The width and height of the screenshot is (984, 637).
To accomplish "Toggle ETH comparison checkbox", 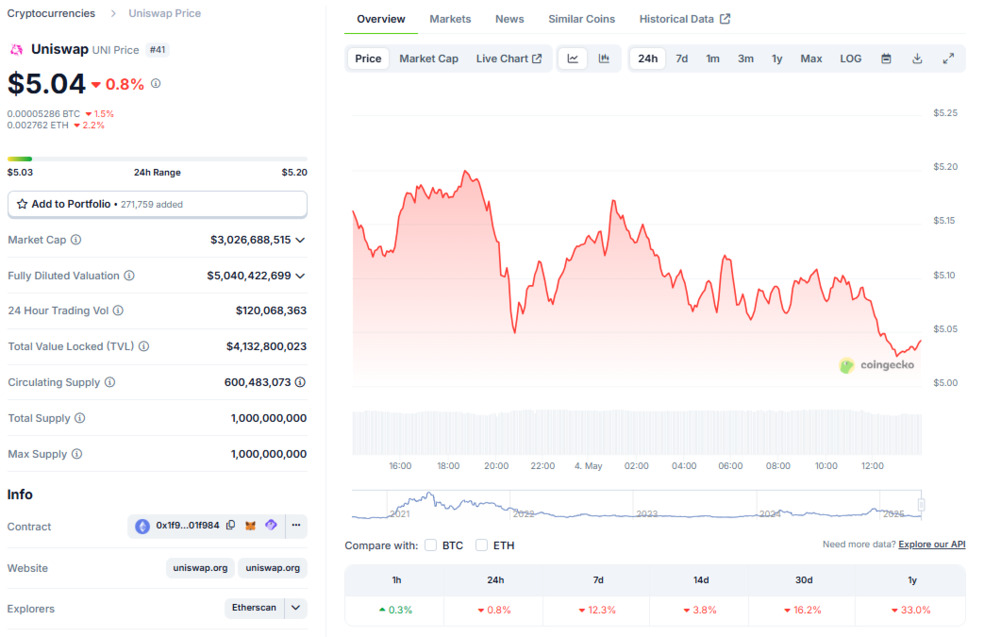I will pyautogui.click(x=481, y=545).
